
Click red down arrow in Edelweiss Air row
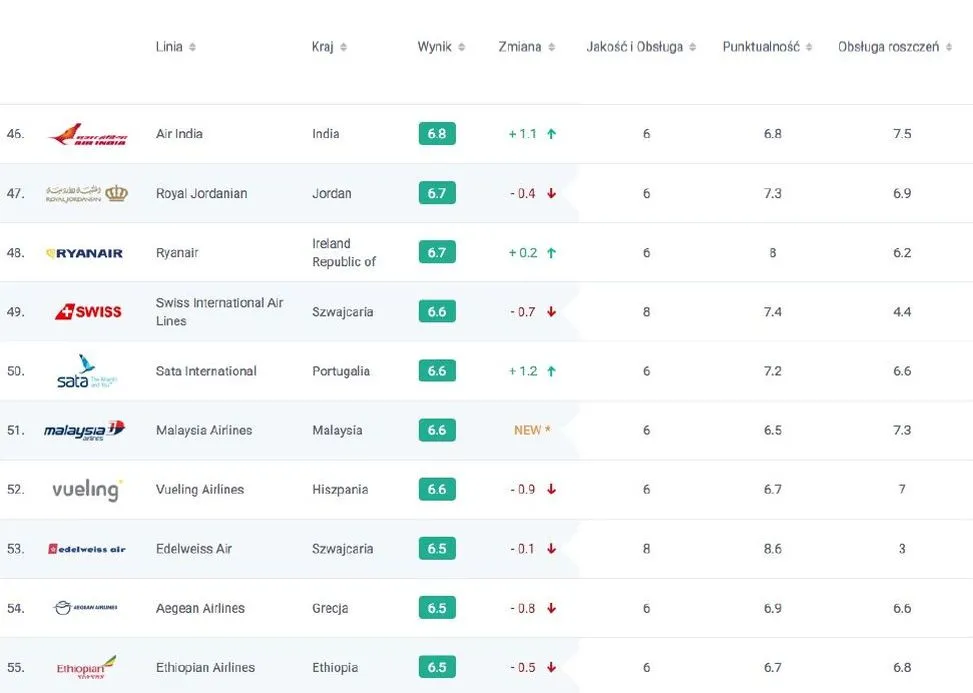point(551,549)
